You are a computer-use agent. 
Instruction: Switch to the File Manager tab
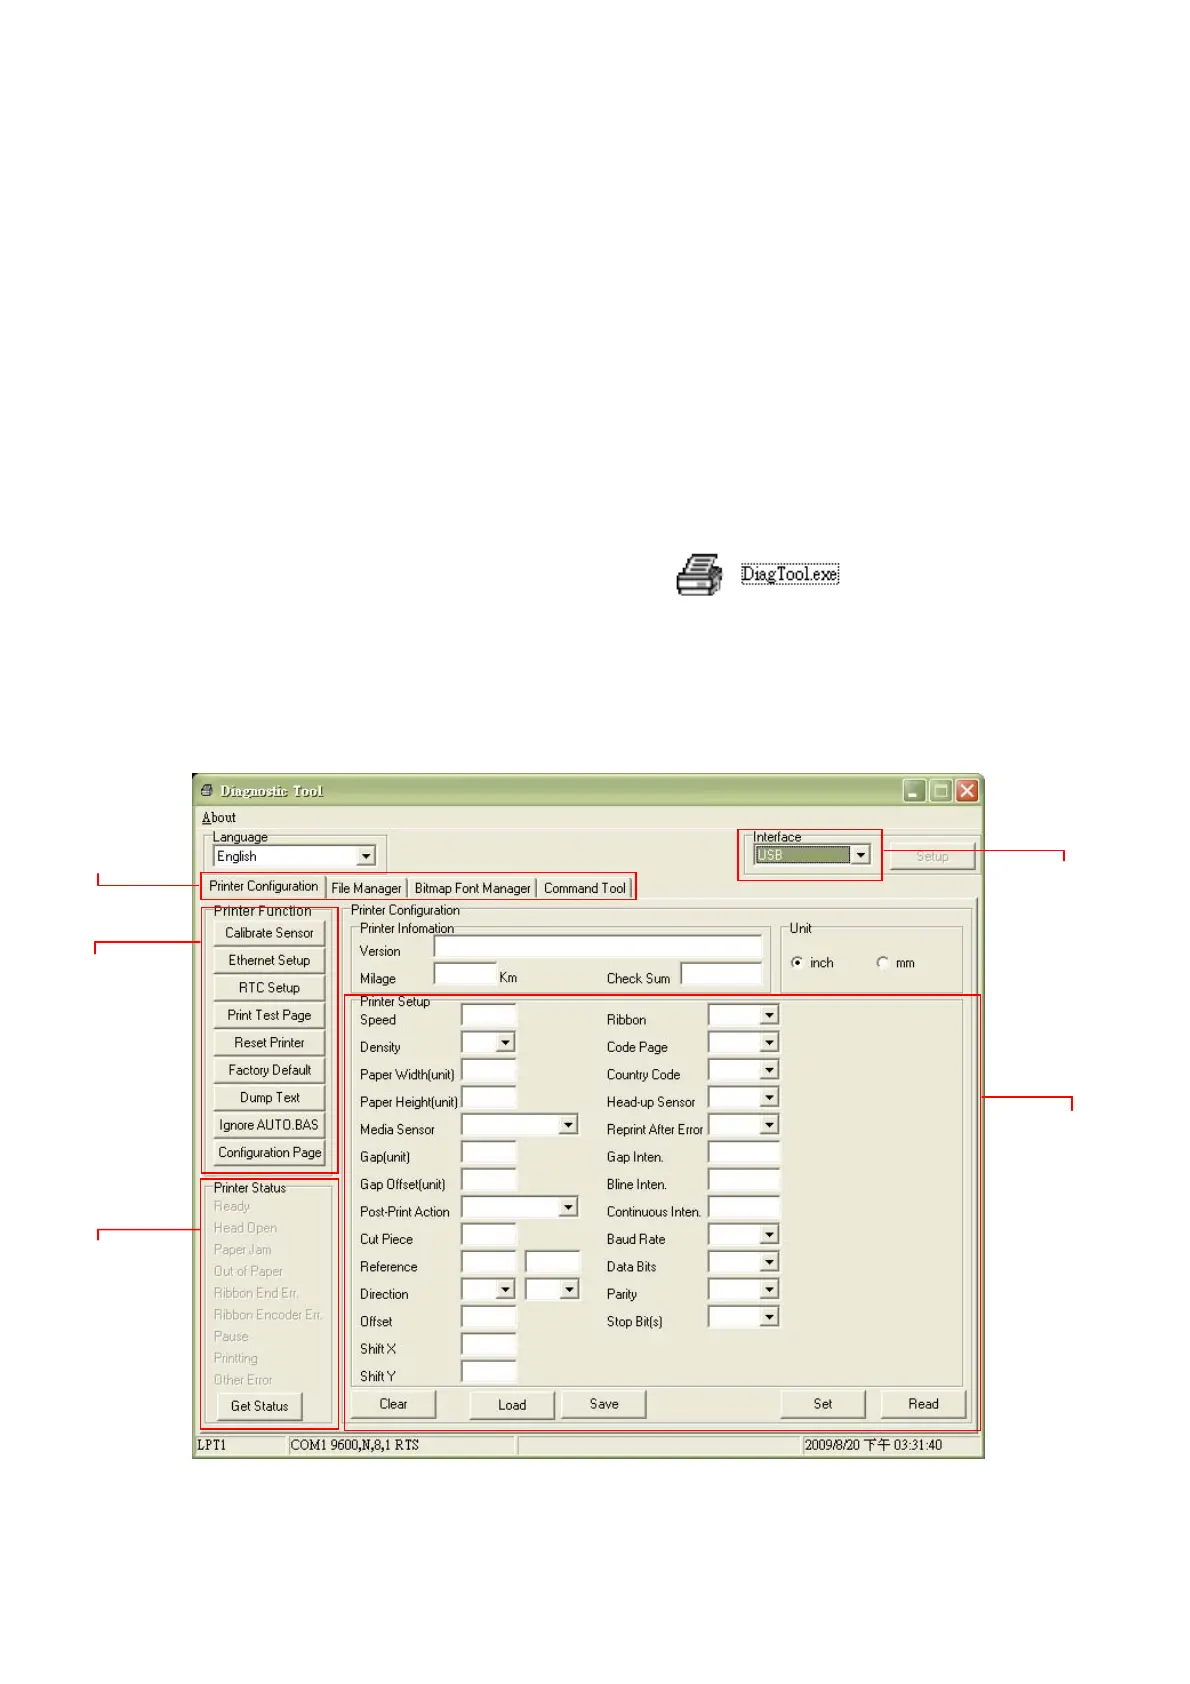(x=366, y=888)
